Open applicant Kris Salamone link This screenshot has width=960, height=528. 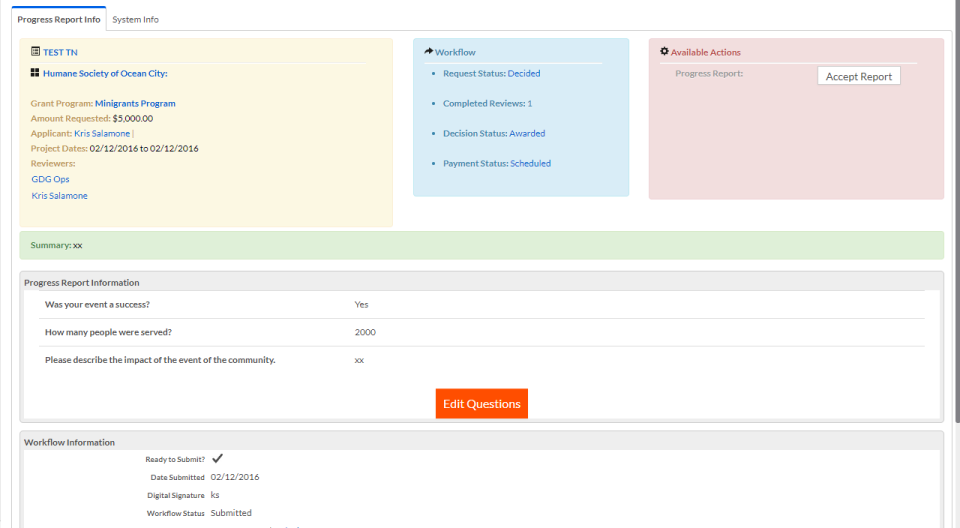click(102, 134)
